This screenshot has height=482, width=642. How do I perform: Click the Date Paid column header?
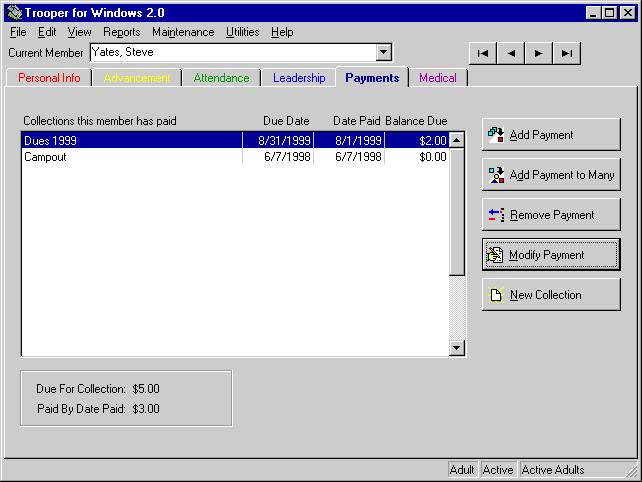pyautogui.click(x=357, y=121)
